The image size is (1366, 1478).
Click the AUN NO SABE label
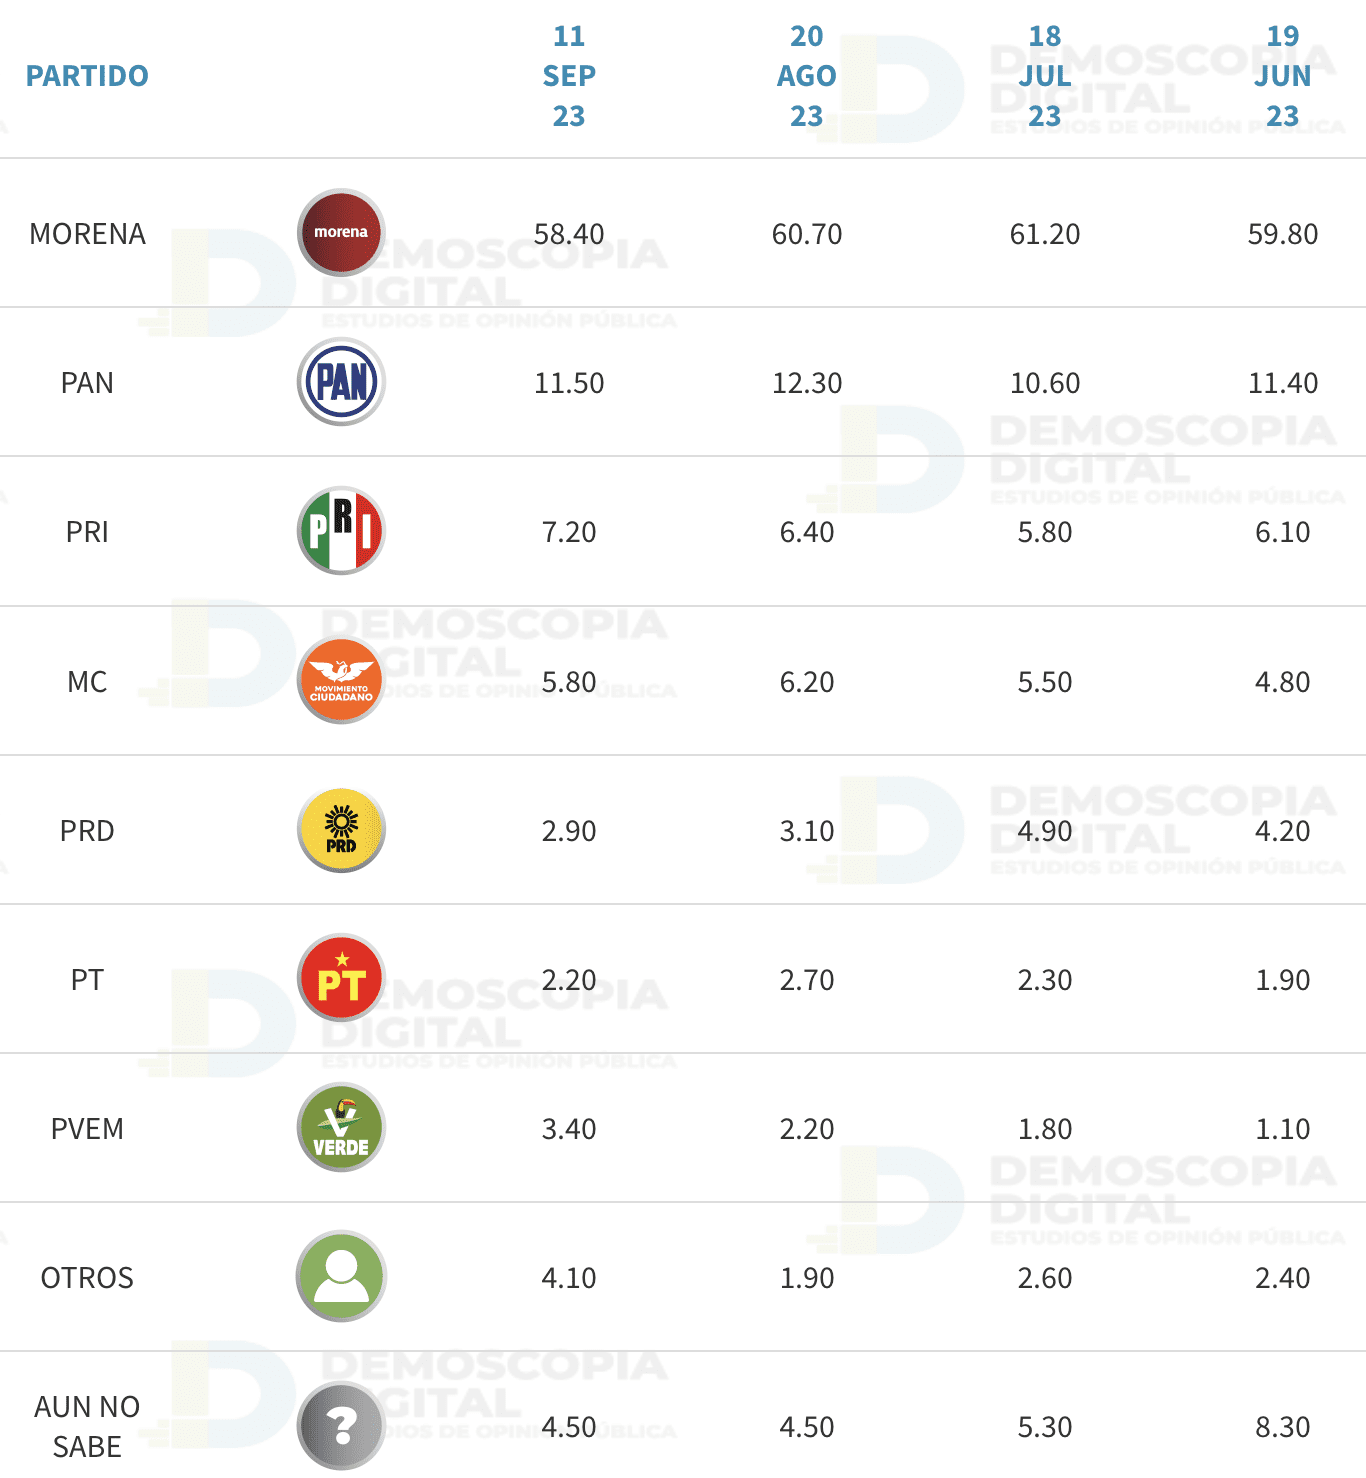(87, 1427)
